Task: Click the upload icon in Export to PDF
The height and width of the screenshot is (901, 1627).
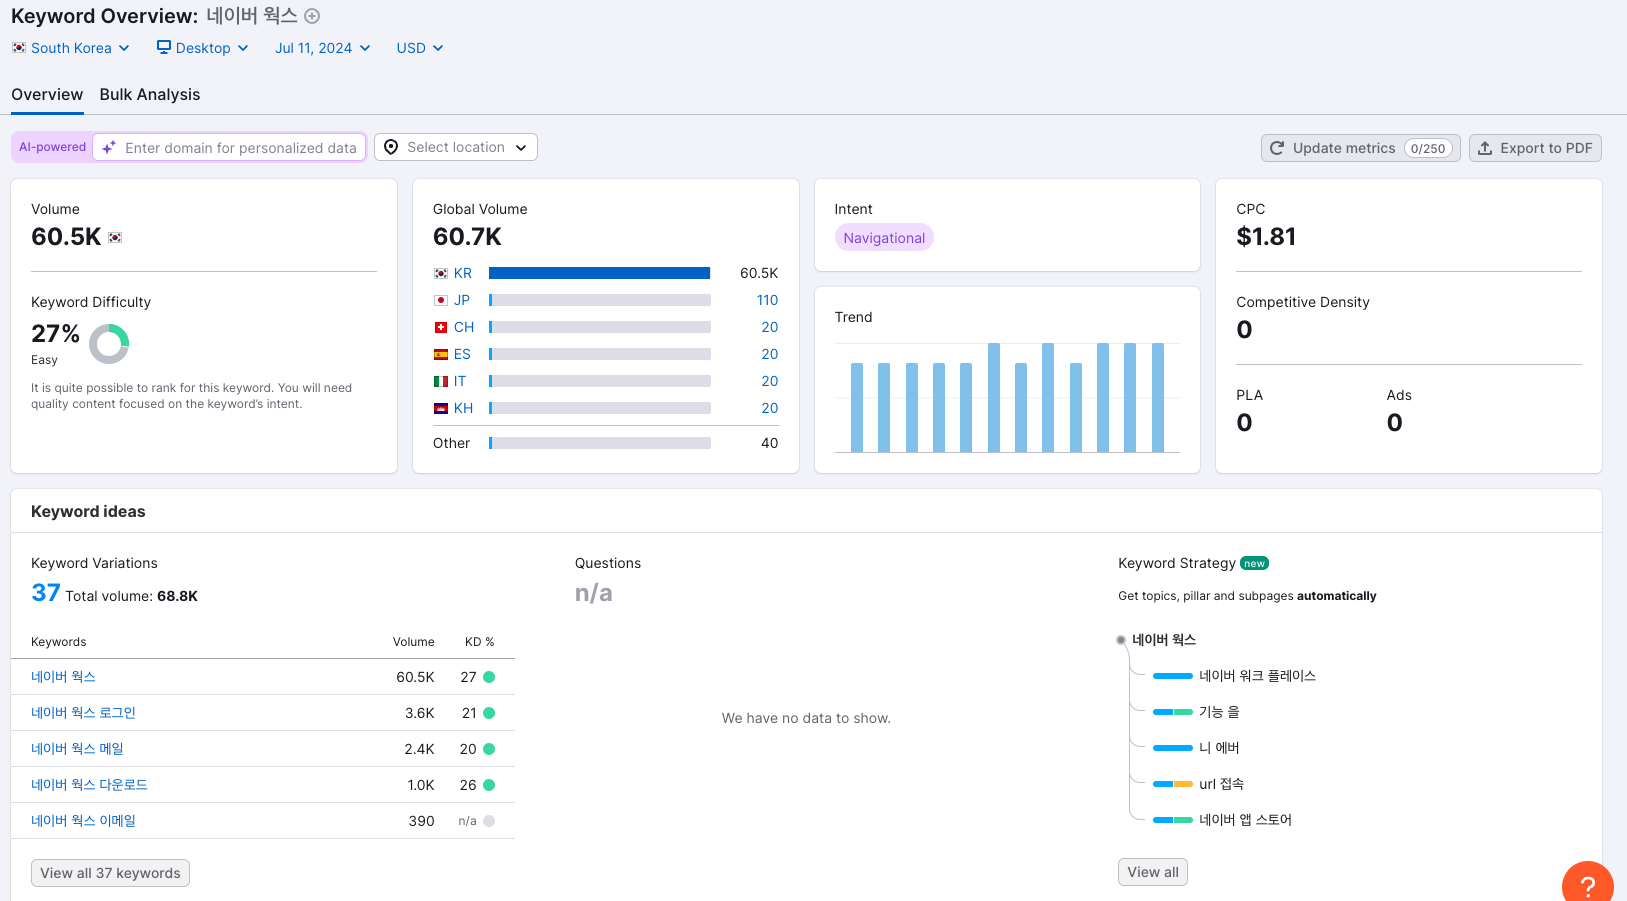Action: click(1485, 148)
